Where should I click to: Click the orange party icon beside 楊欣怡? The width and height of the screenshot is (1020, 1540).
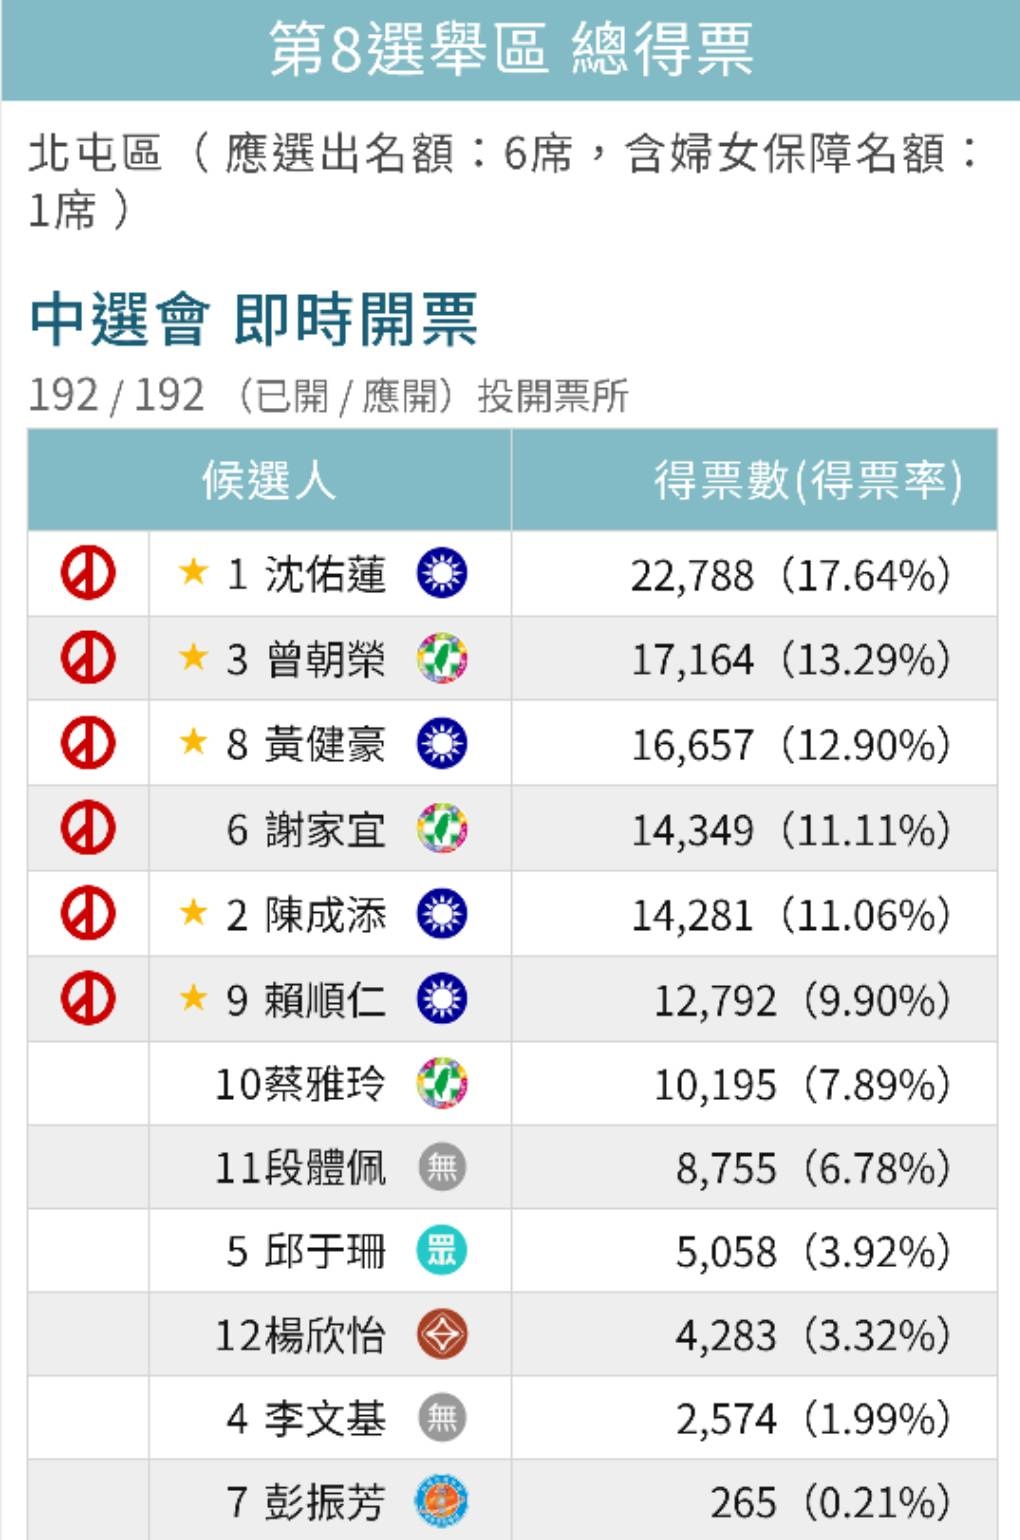442,1335
